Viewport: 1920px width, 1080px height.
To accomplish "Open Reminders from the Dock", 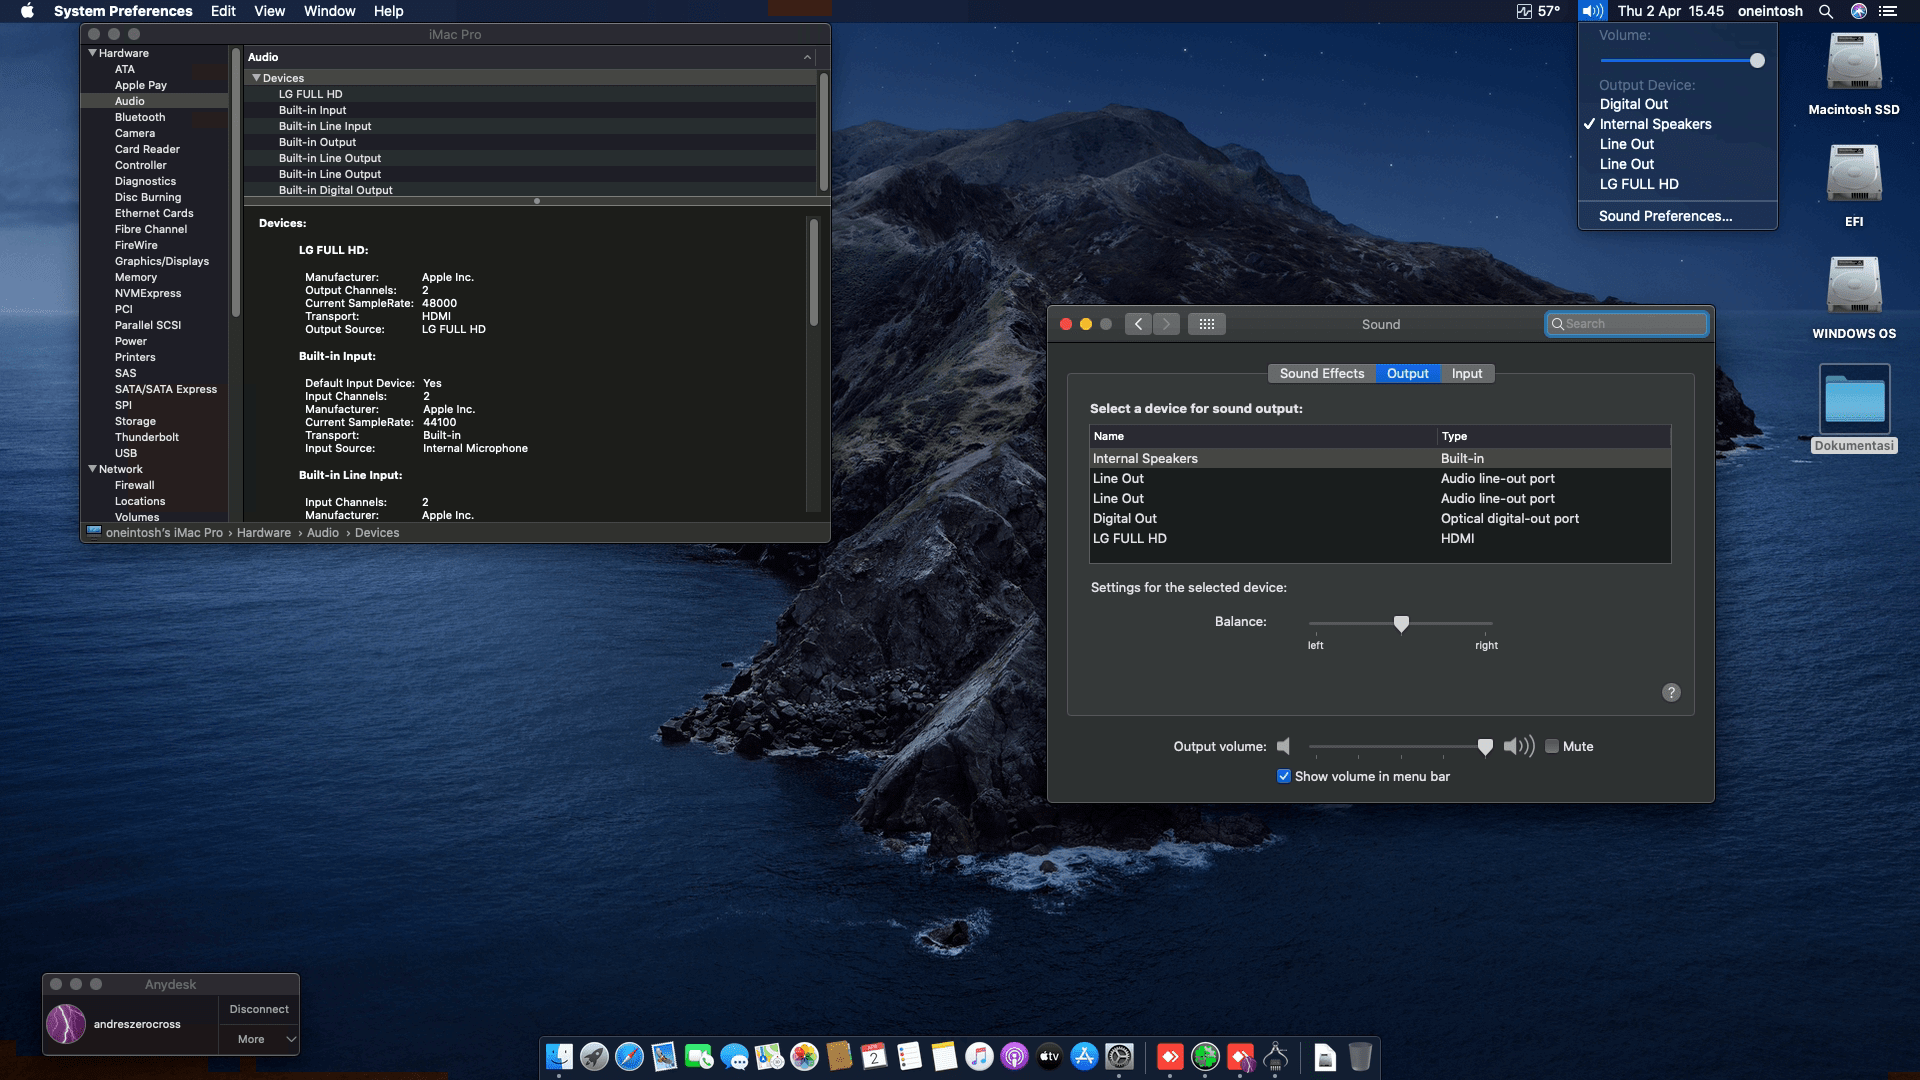I will click(909, 1056).
